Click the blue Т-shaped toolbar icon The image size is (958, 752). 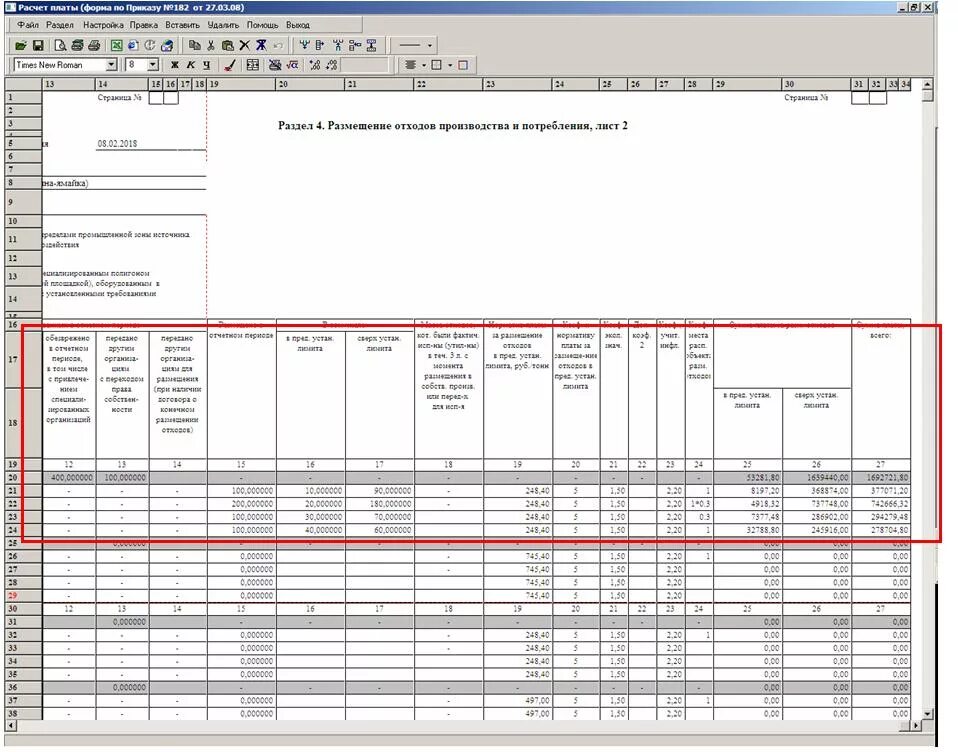point(371,45)
